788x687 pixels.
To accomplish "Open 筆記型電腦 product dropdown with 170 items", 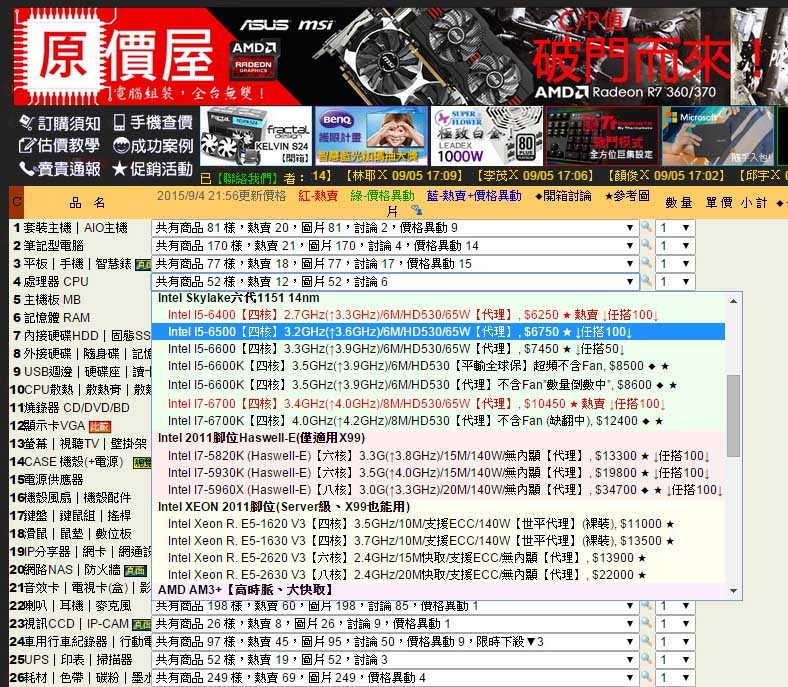I will point(395,246).
